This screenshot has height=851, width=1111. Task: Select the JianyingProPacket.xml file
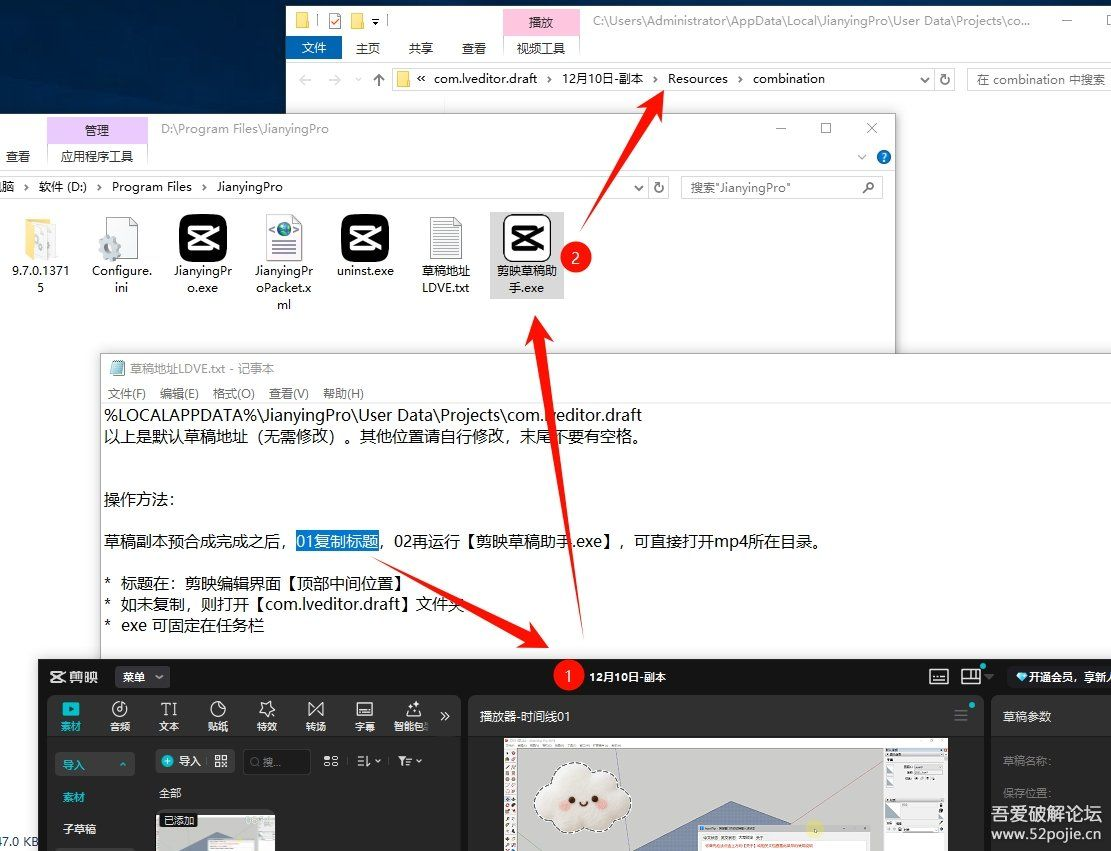[283, 264]
